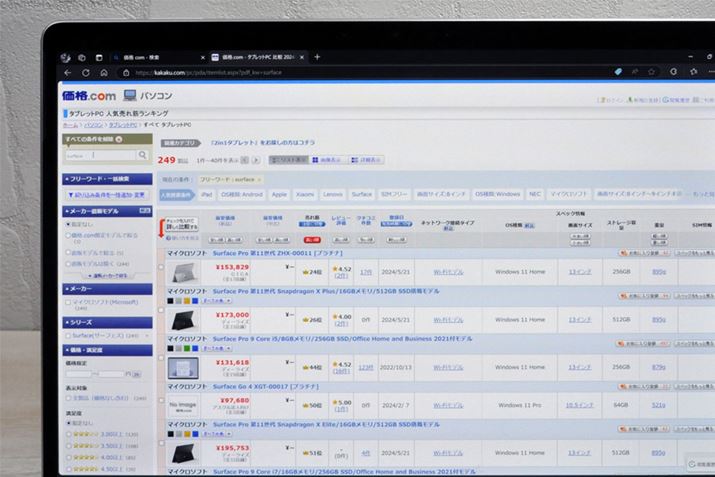Check the compare box for the ¥195,753 Snapdragon X Elite

pyautogui.click(x=161, y=443)
